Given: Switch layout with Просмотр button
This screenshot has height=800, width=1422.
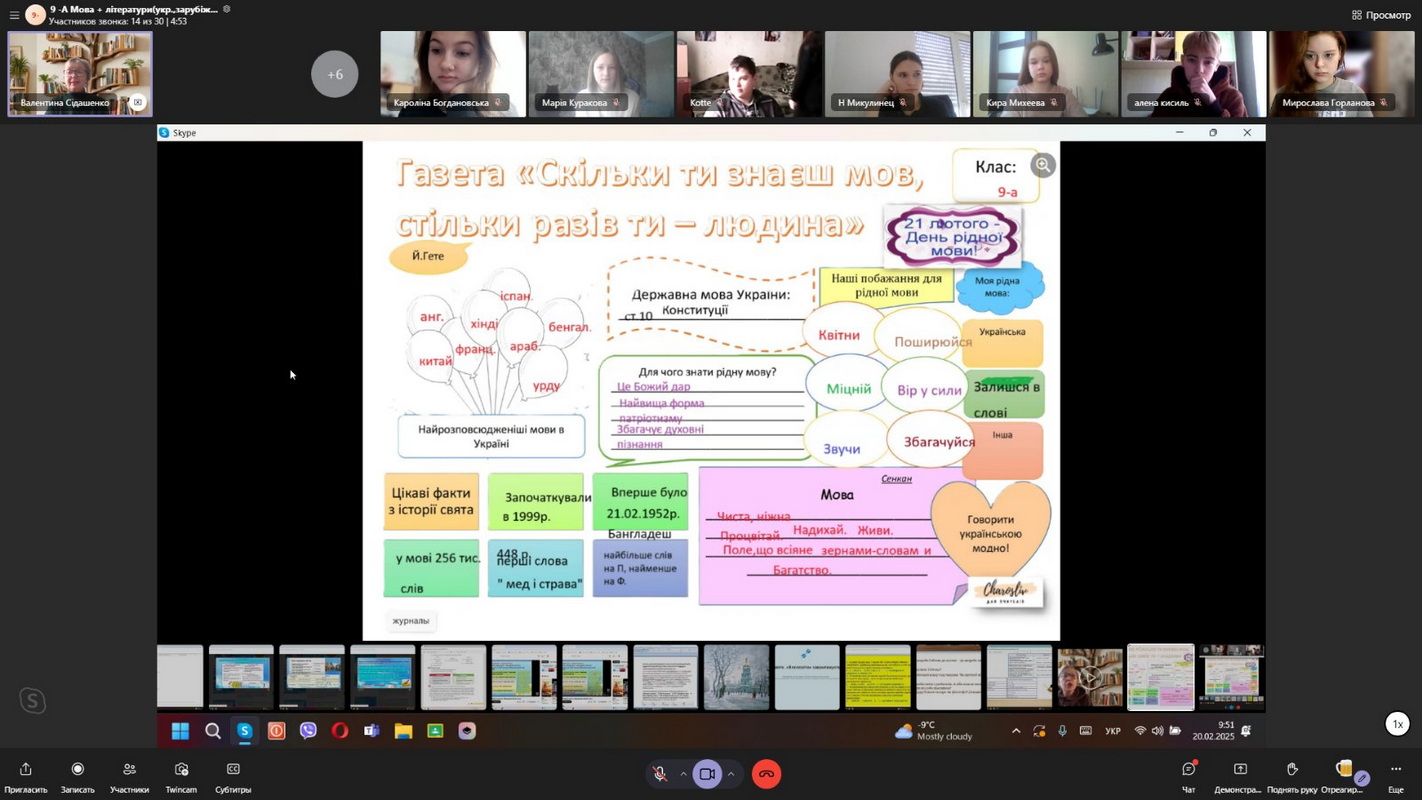Looking at the screenshot, I should 1381,15.
